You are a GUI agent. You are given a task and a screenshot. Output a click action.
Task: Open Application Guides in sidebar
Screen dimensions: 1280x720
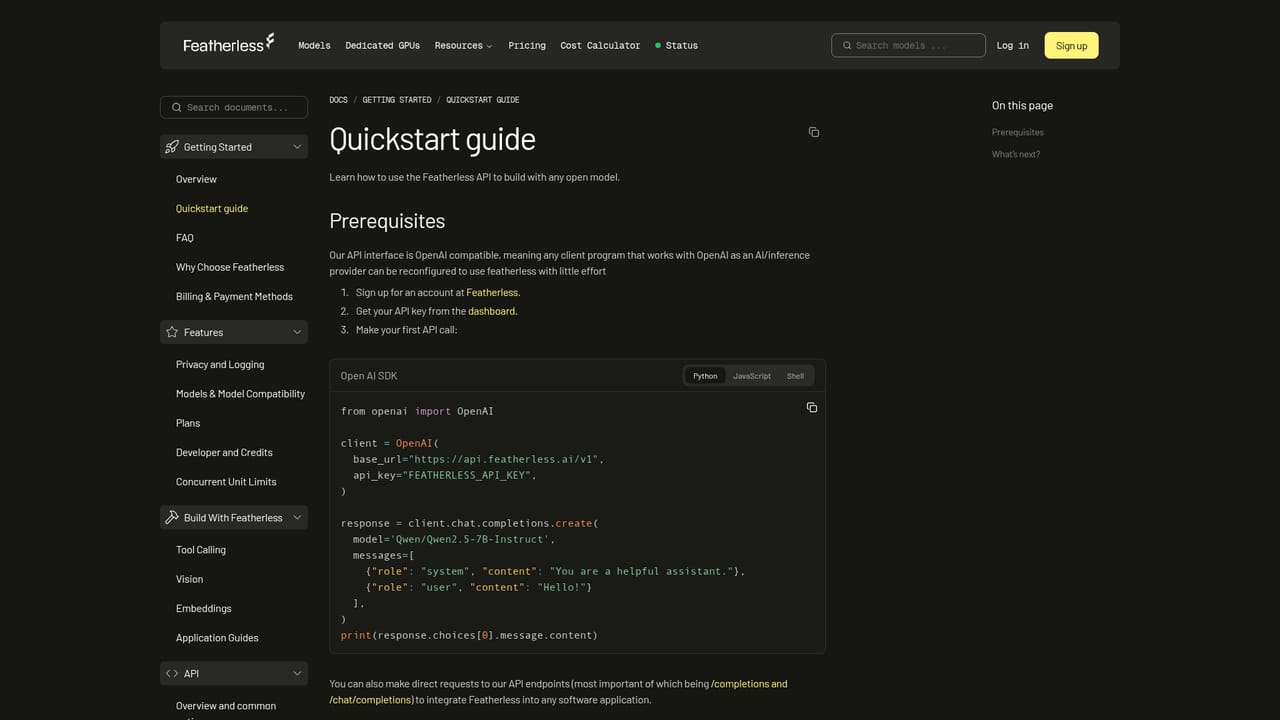[217, 638]
